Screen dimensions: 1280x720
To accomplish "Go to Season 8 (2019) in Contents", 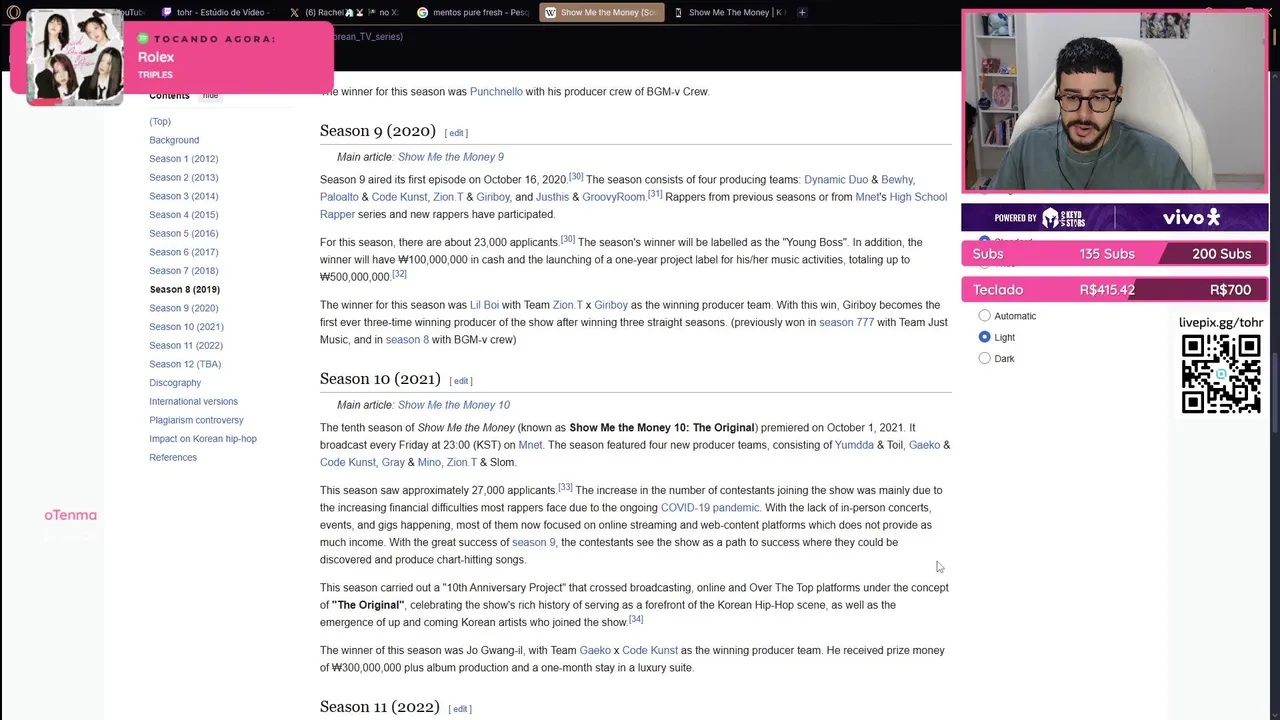I will click(x=184, y=289).
